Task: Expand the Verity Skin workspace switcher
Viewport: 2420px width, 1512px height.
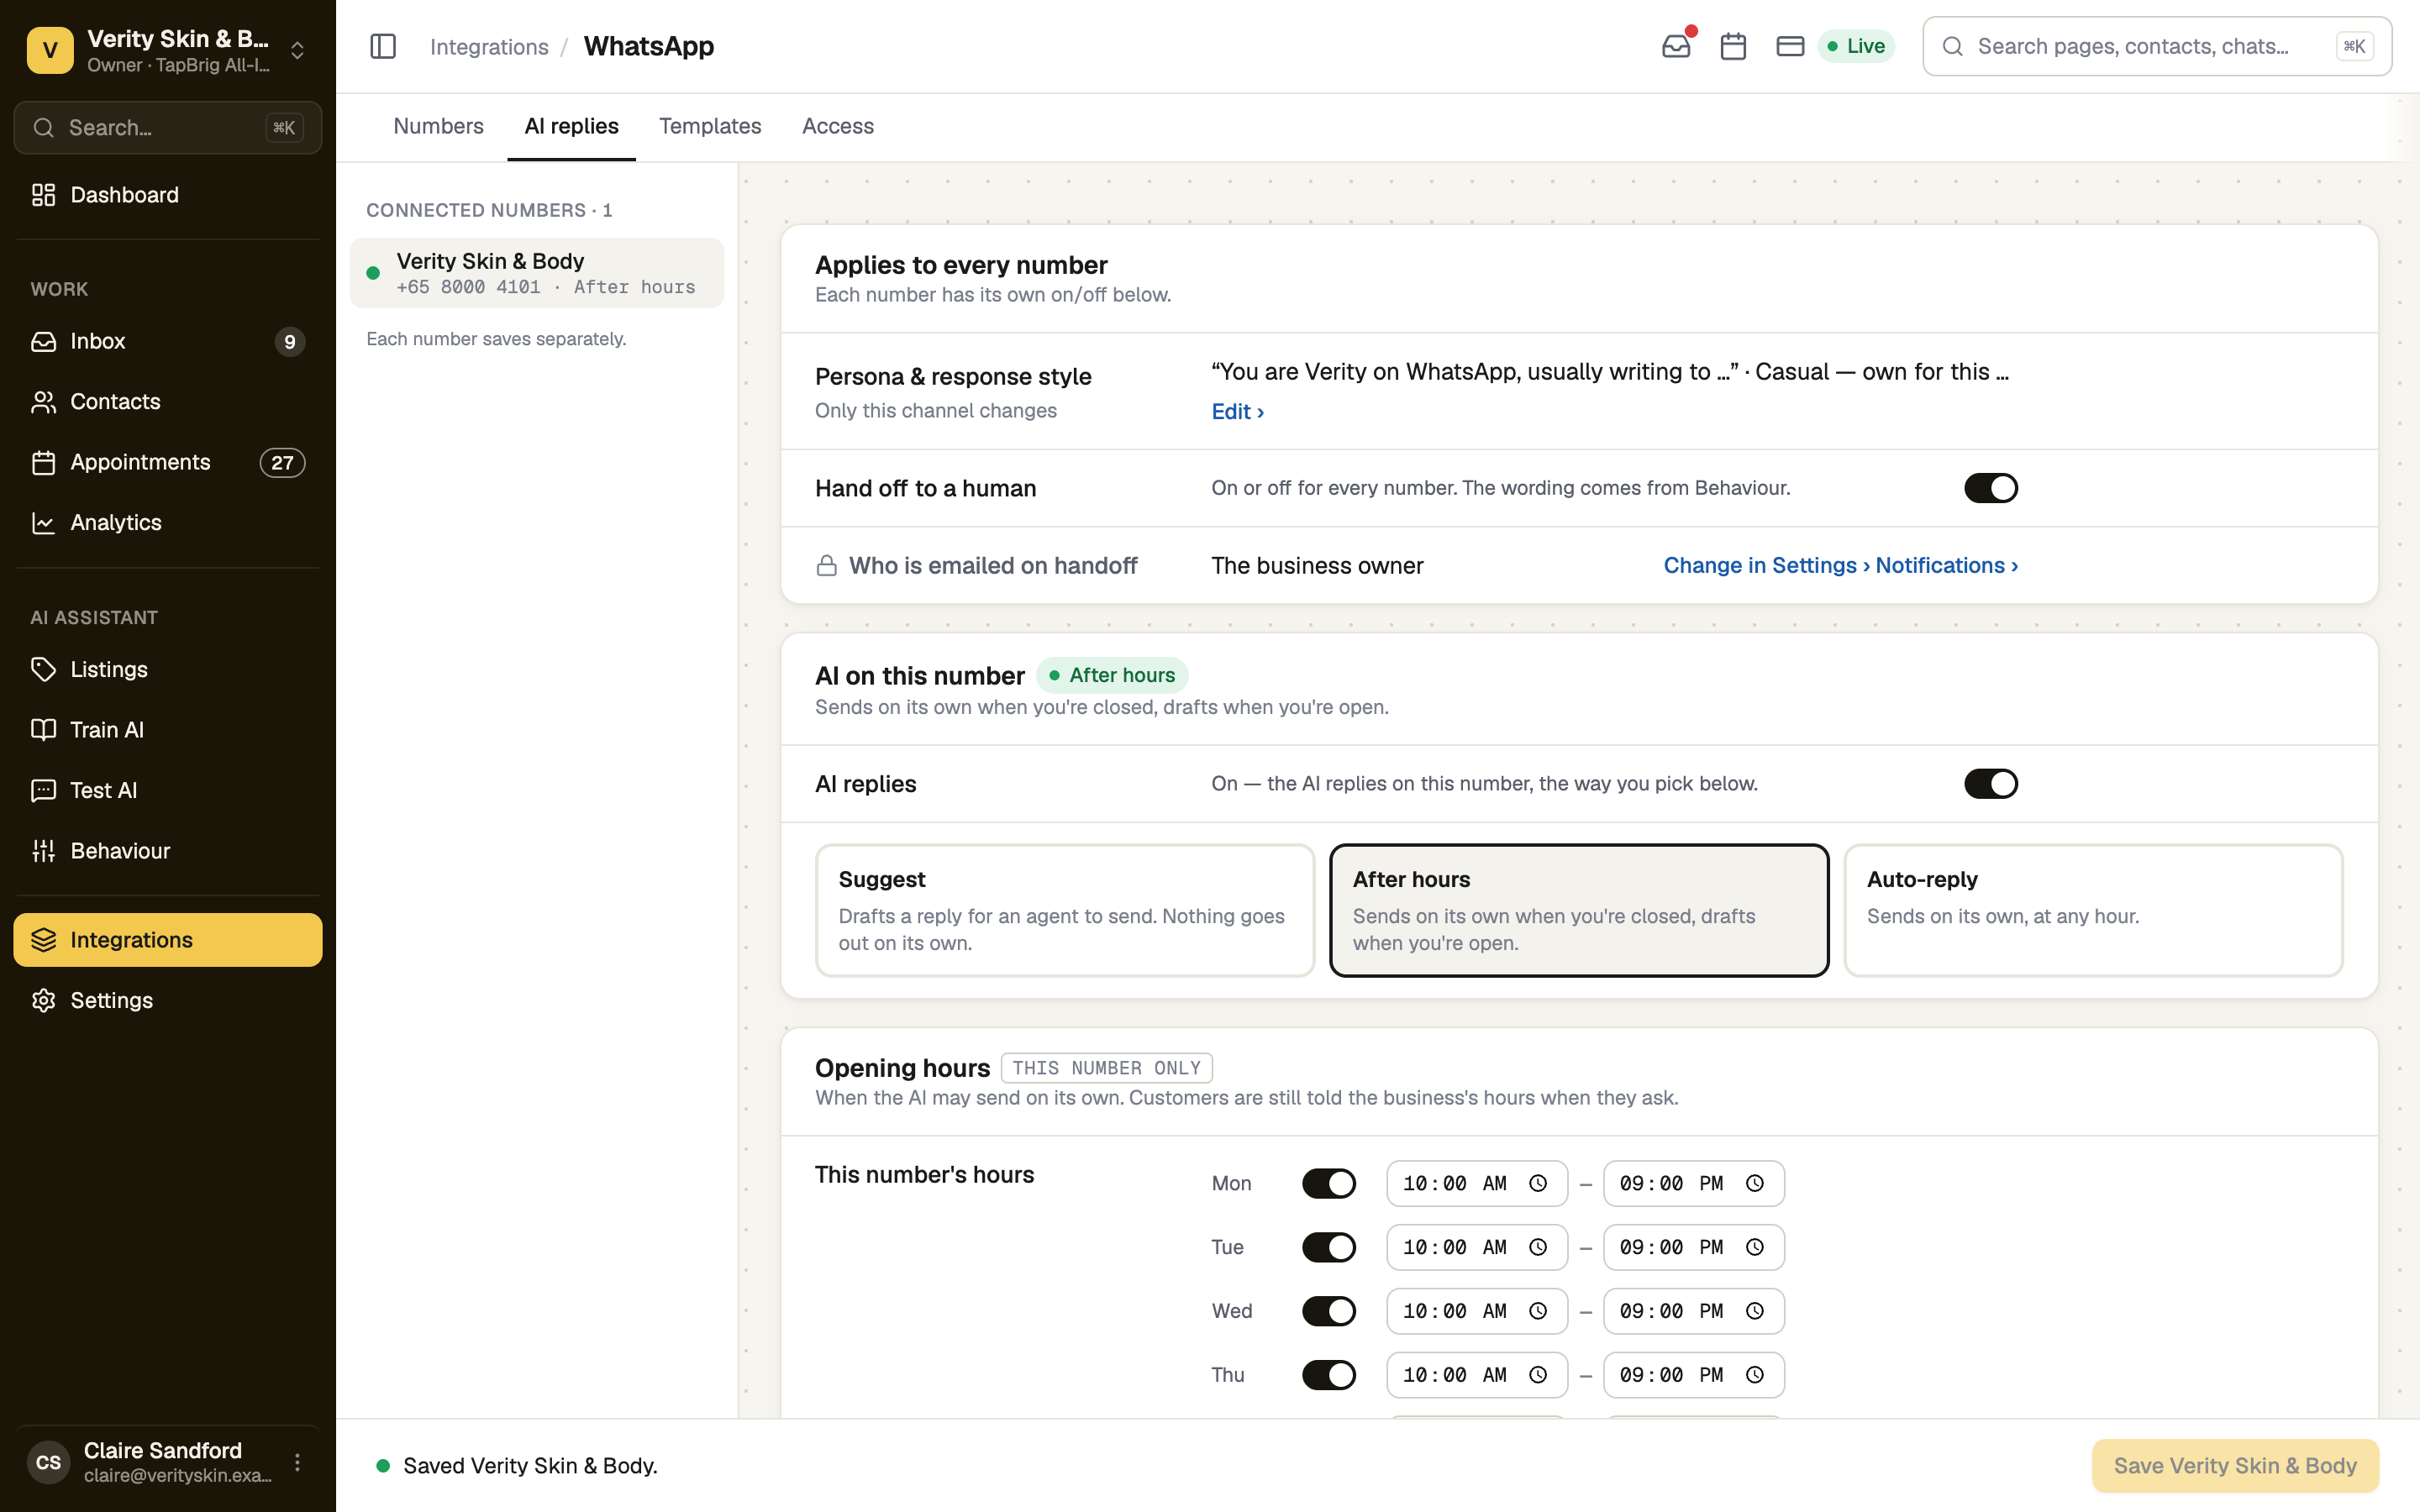Action: point(168,50)
